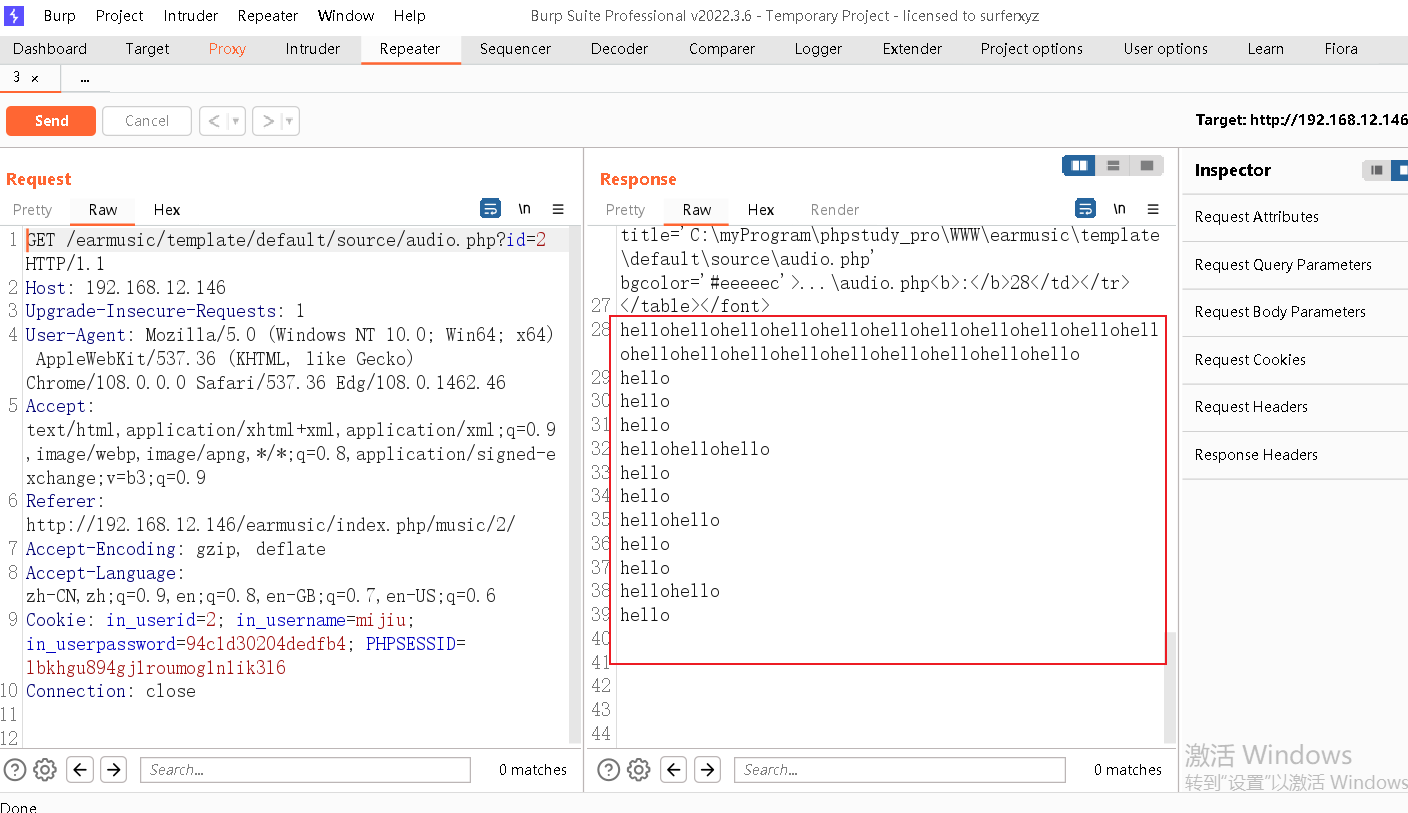The height and width of the screenshot is (813, 1408).
Task: Expand Response Headers section
Action: pos(1295,455)
